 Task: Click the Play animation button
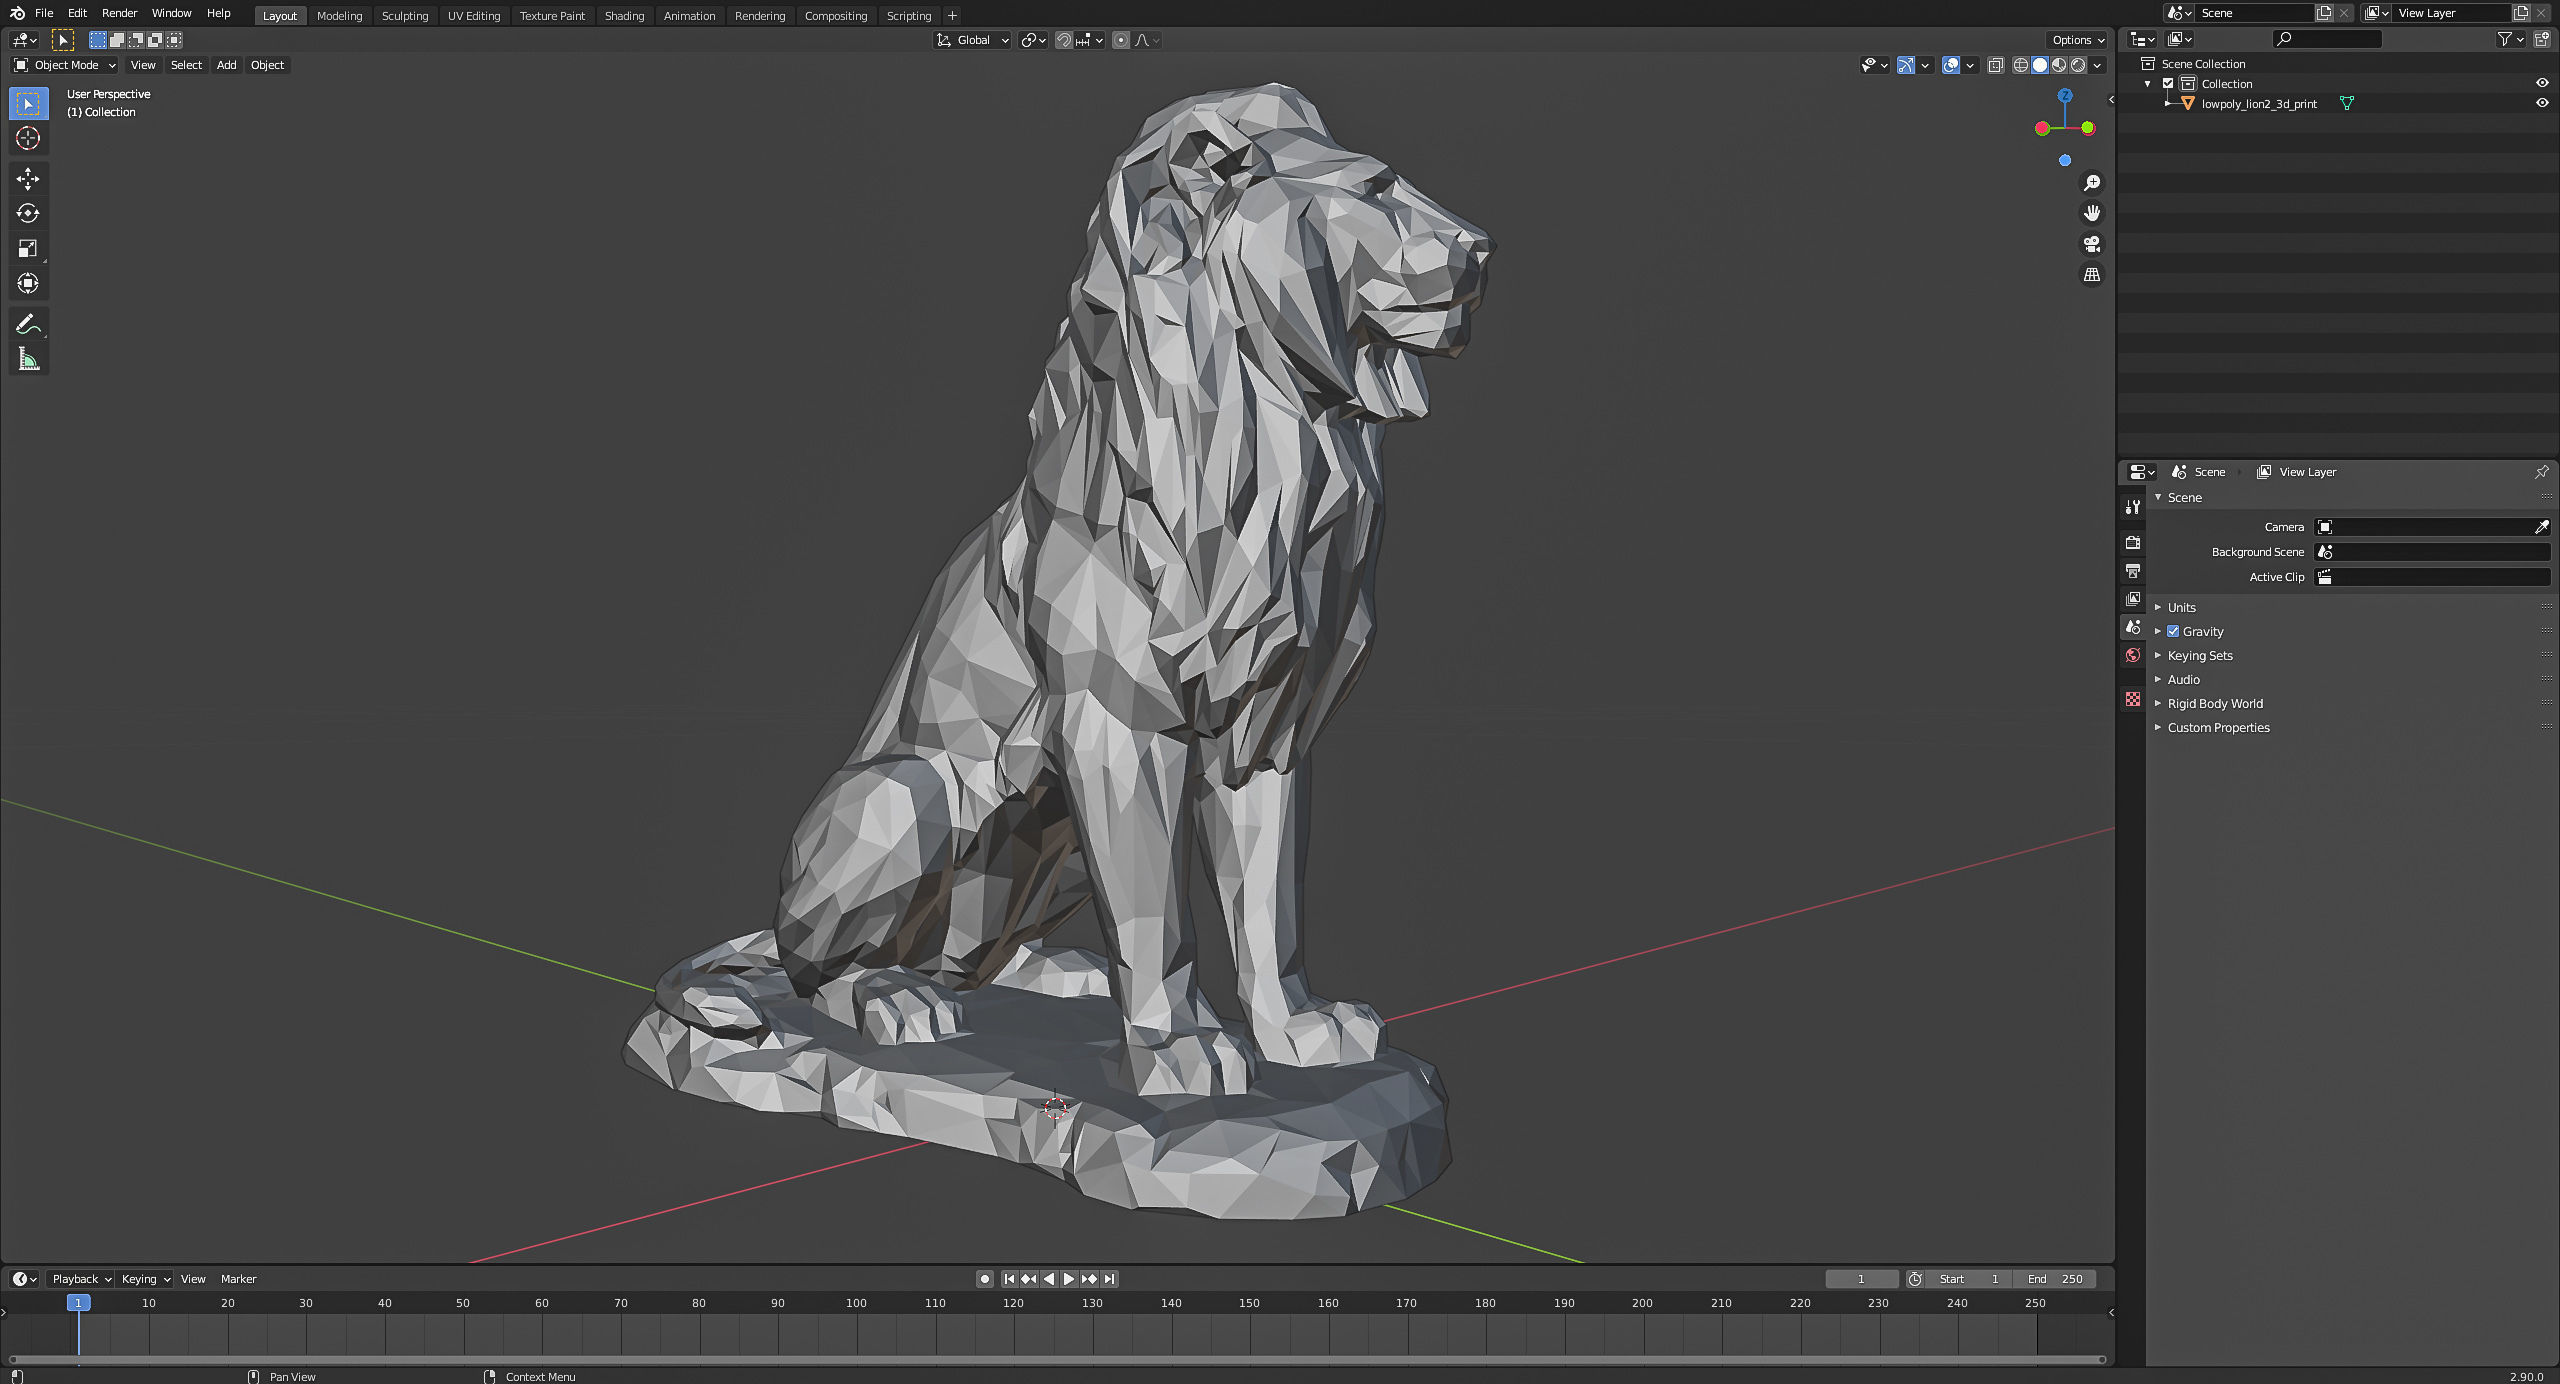1068,1279
